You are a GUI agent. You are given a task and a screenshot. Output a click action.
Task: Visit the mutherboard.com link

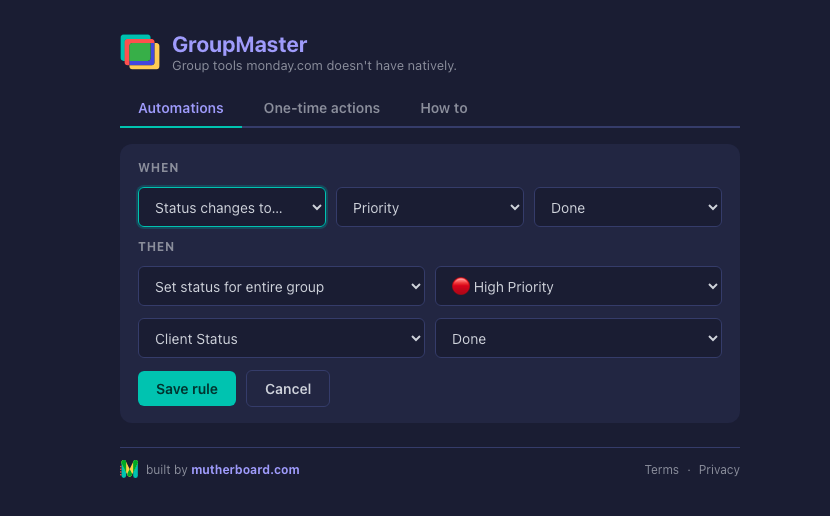coord(245,470)
